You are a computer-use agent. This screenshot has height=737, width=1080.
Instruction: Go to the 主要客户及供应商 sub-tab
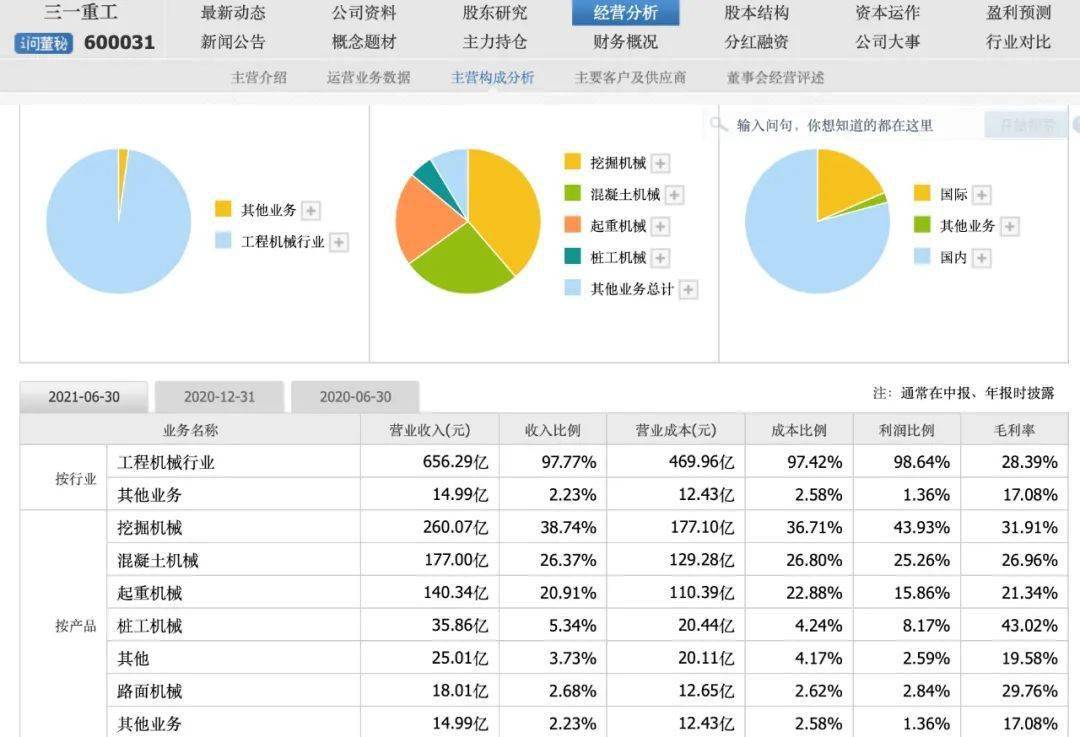coord(630,78)
